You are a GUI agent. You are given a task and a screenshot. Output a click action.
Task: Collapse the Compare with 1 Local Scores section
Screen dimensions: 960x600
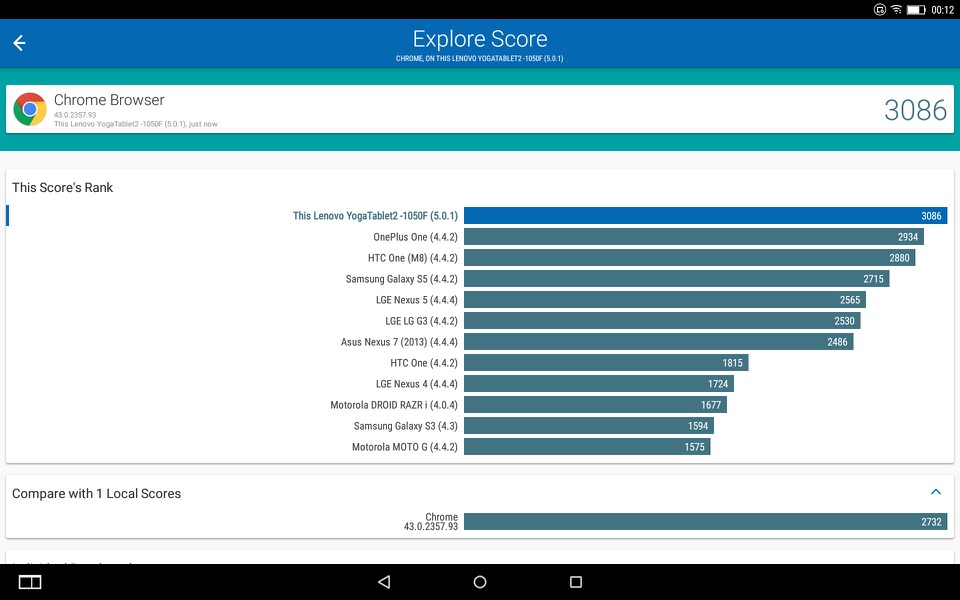coord(936,492)
